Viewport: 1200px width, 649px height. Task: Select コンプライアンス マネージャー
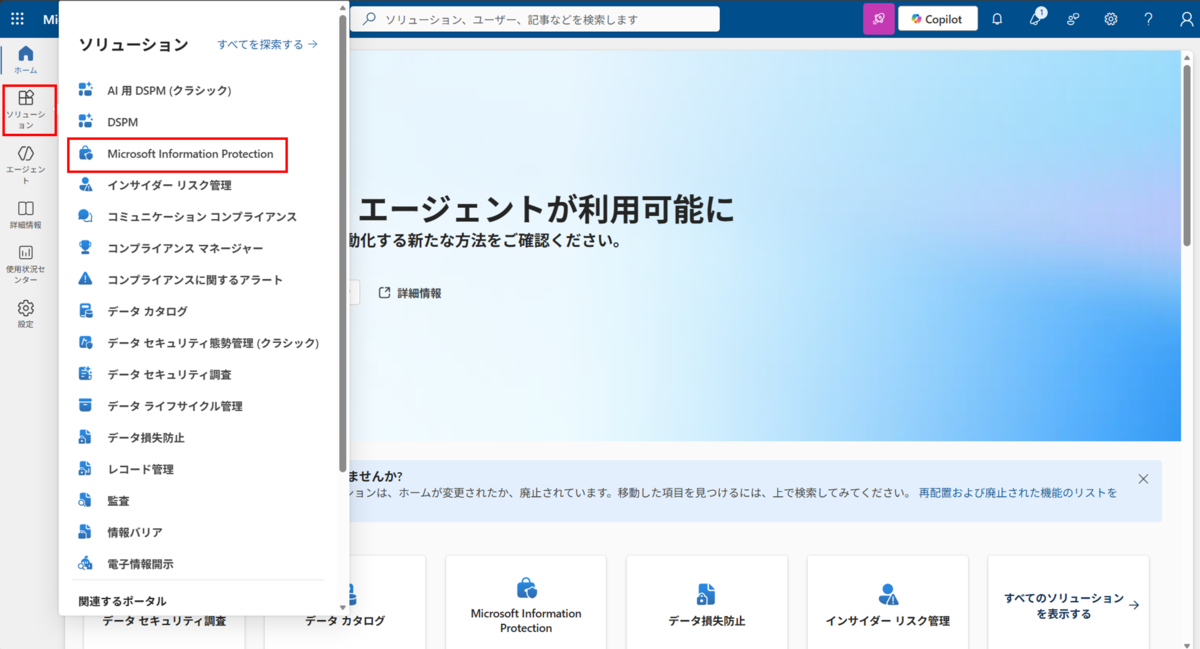[185, 248]
